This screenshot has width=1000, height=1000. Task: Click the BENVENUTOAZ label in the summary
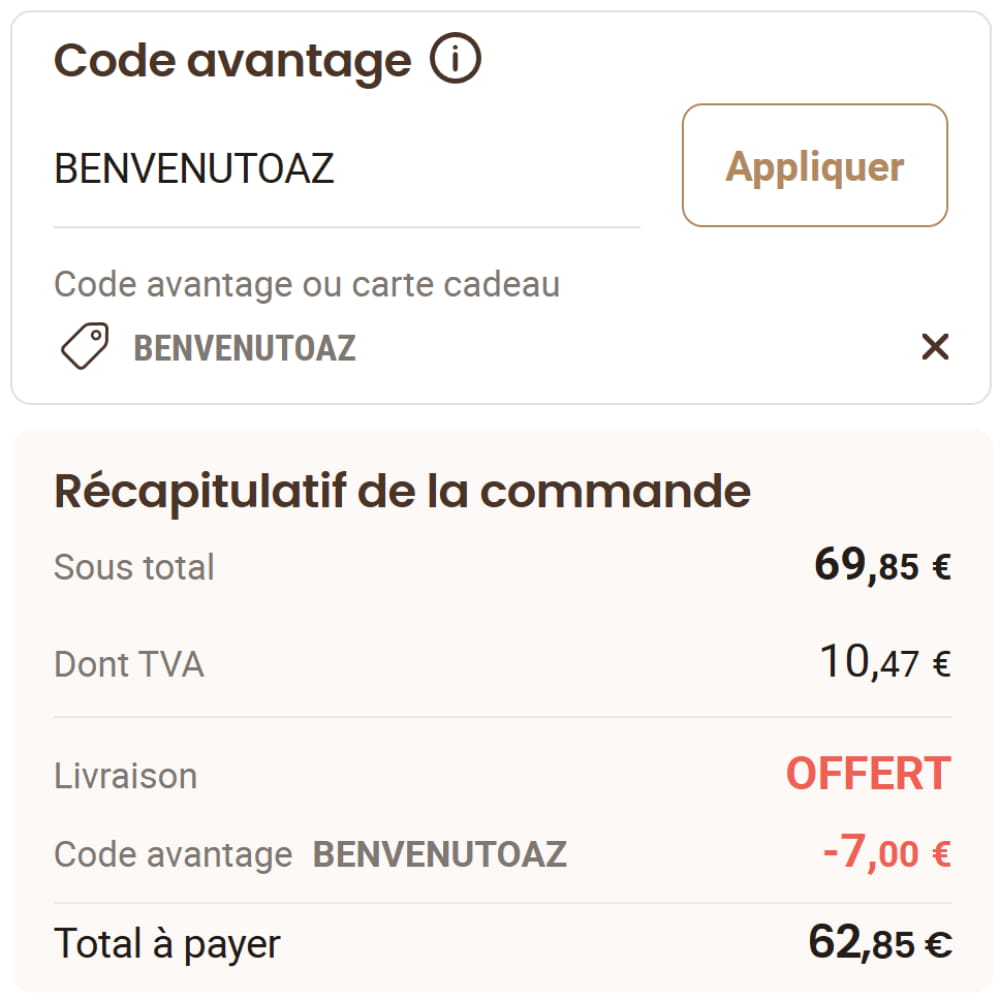coord(438,853)
